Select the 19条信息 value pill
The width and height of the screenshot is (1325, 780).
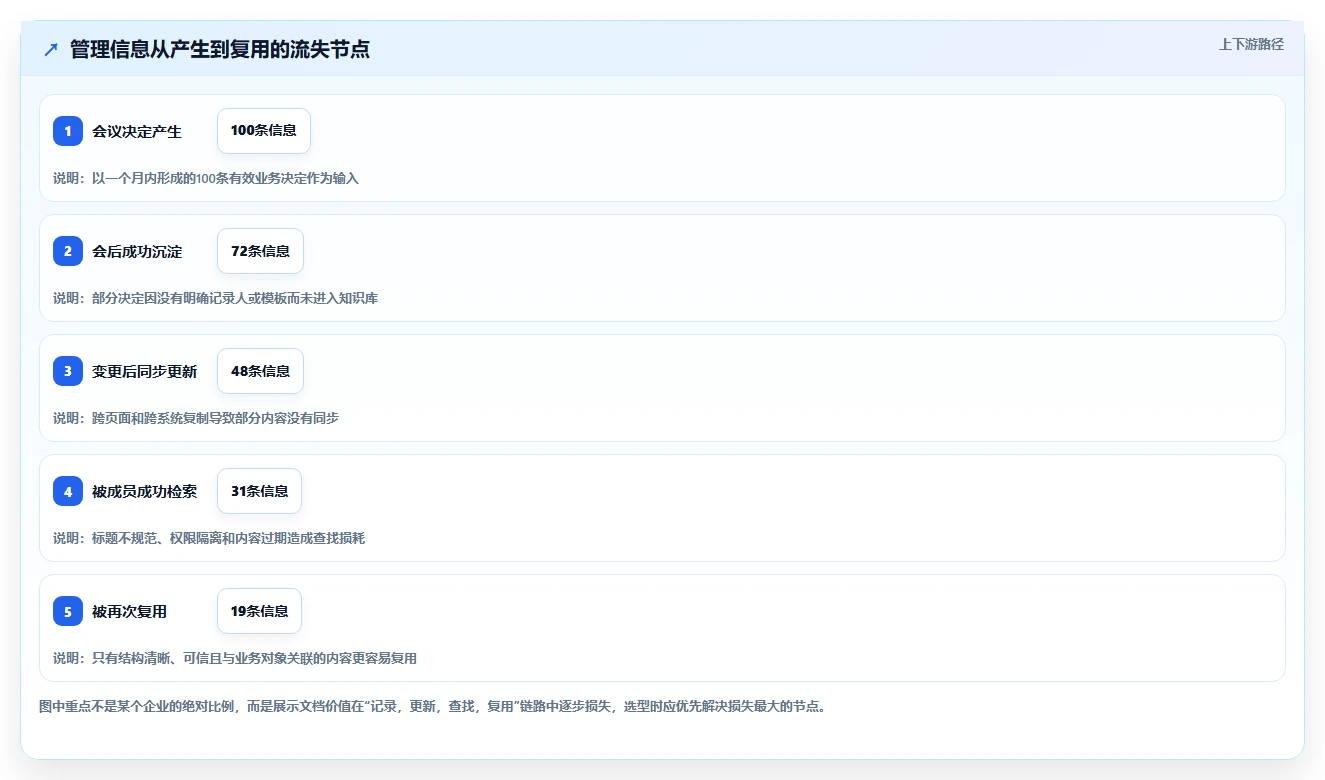[x=259, y=611]
